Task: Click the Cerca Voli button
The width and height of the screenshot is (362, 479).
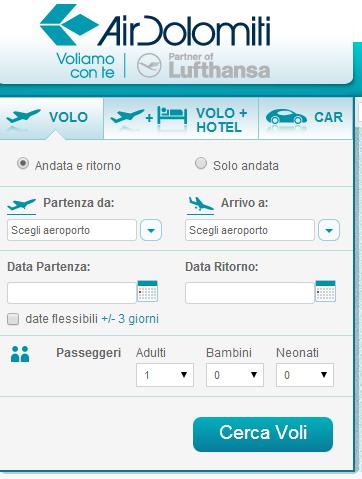Action: pos(263,434)
